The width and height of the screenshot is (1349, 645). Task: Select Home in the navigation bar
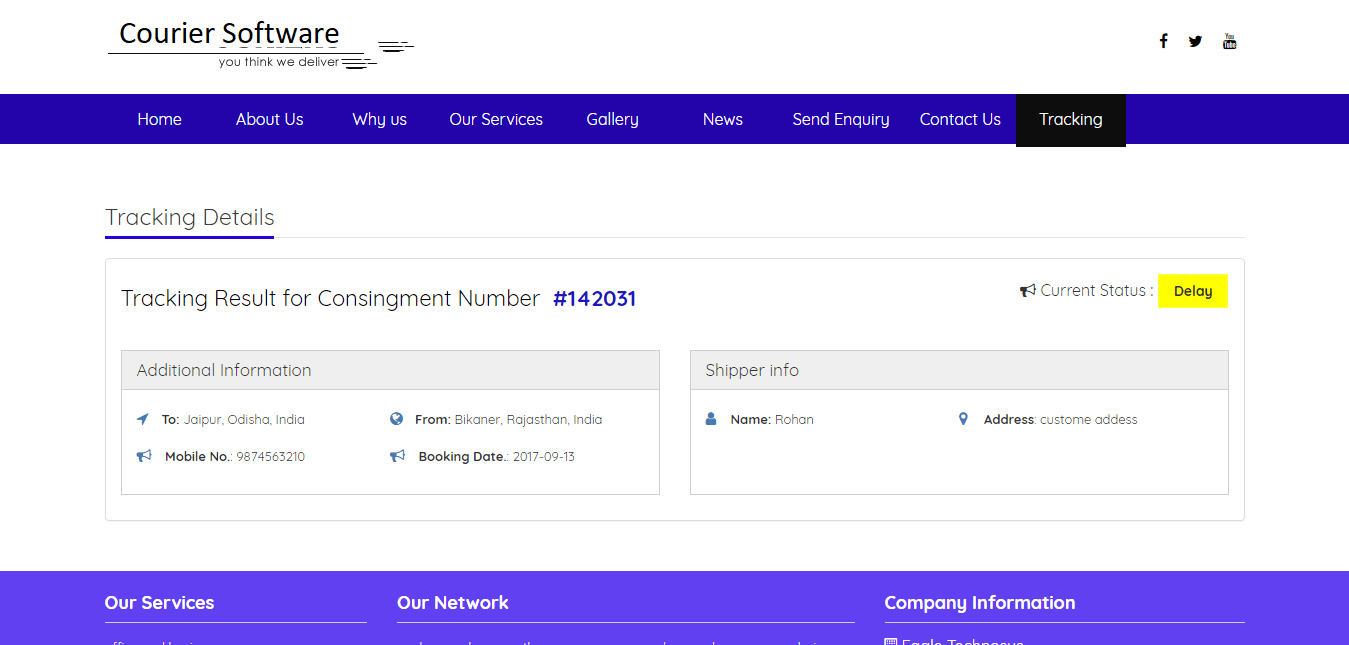[x=159, y=119]
